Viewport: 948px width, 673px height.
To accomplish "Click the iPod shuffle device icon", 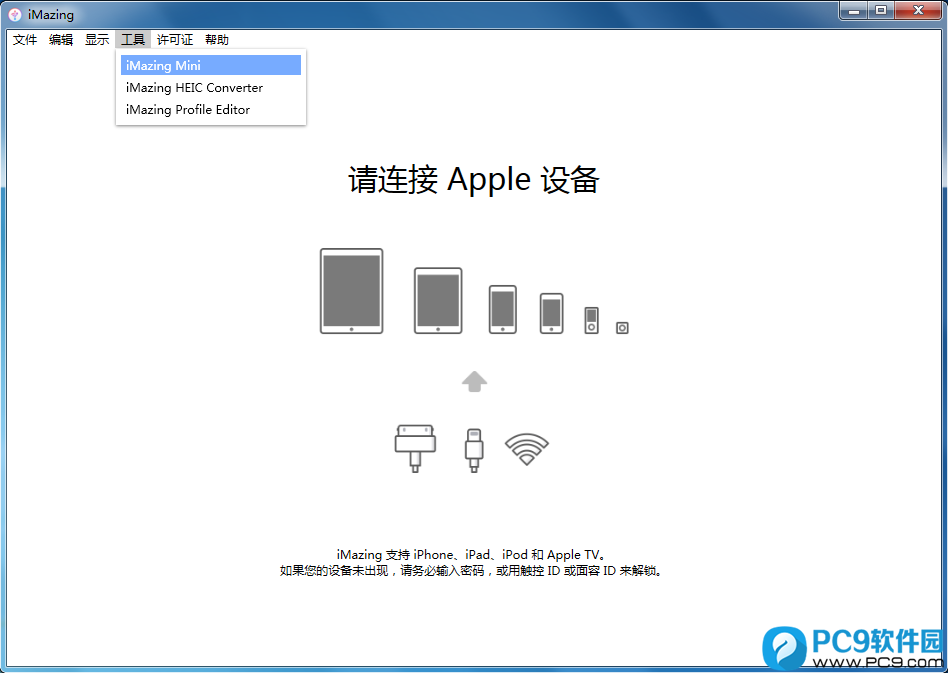I will pos(622,328).
